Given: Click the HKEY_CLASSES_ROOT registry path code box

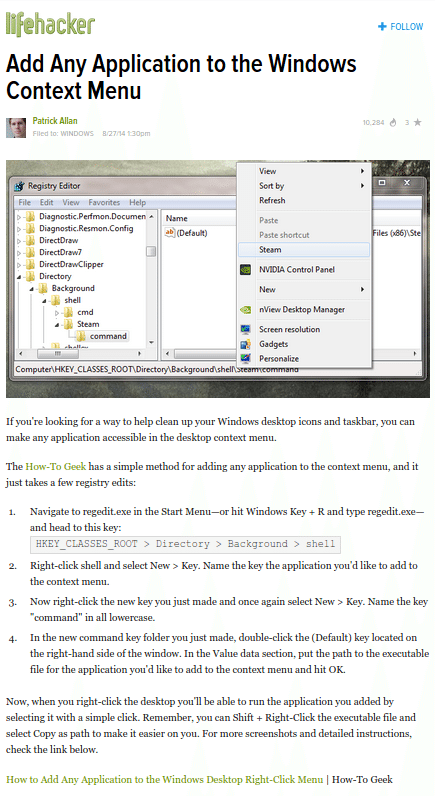Looking at the screenshot, I should tap(185, 544).
